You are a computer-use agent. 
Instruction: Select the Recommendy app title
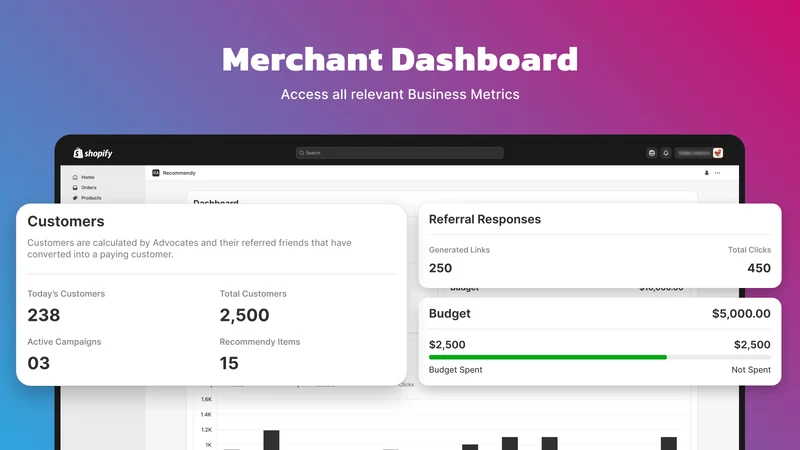(x=179, y=173)
